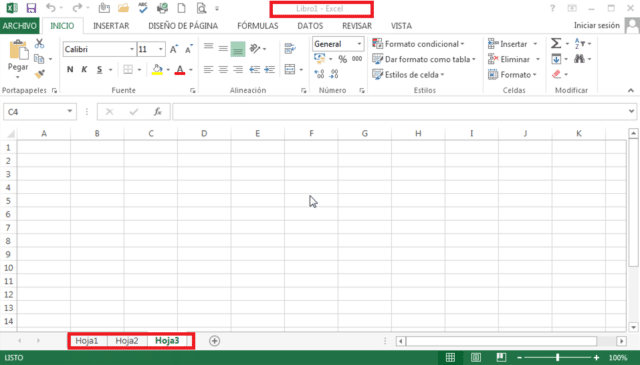This screenshot has width=640, height=365.
Task: Switch to DISEÑO DE PÁGINA tab
Action: coord(183,26)
